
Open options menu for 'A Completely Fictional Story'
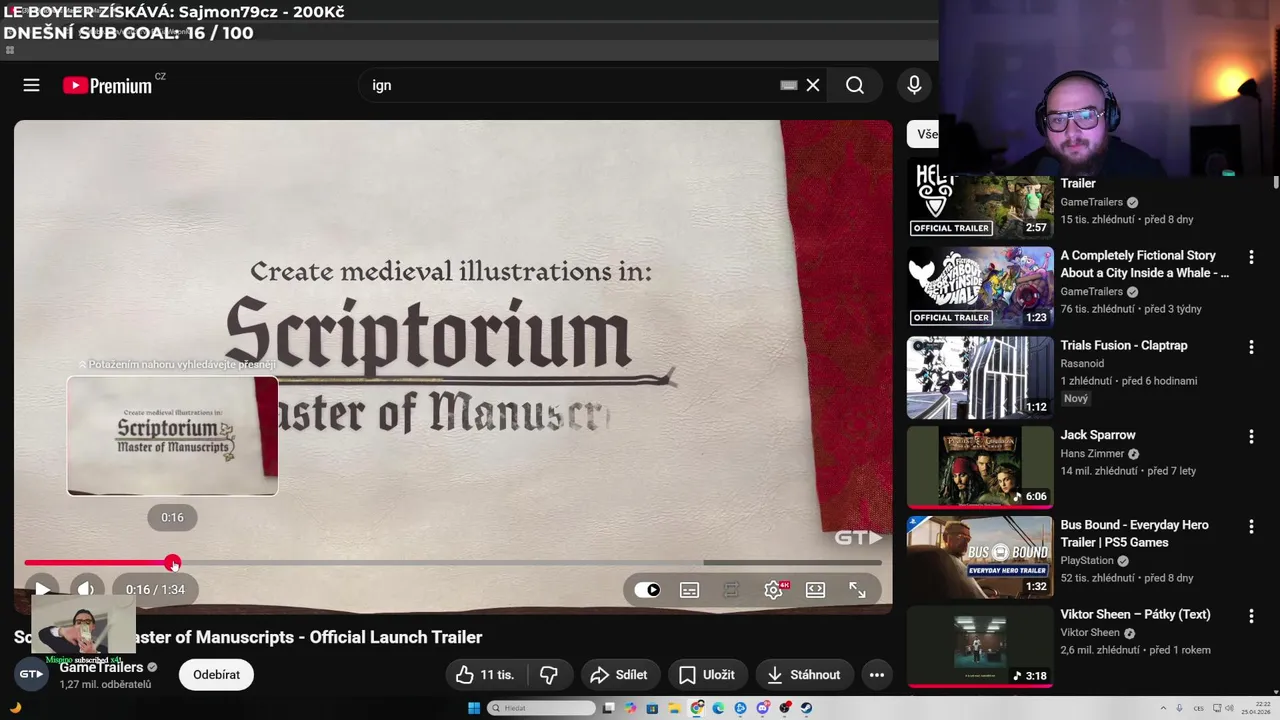[1251, 257]
